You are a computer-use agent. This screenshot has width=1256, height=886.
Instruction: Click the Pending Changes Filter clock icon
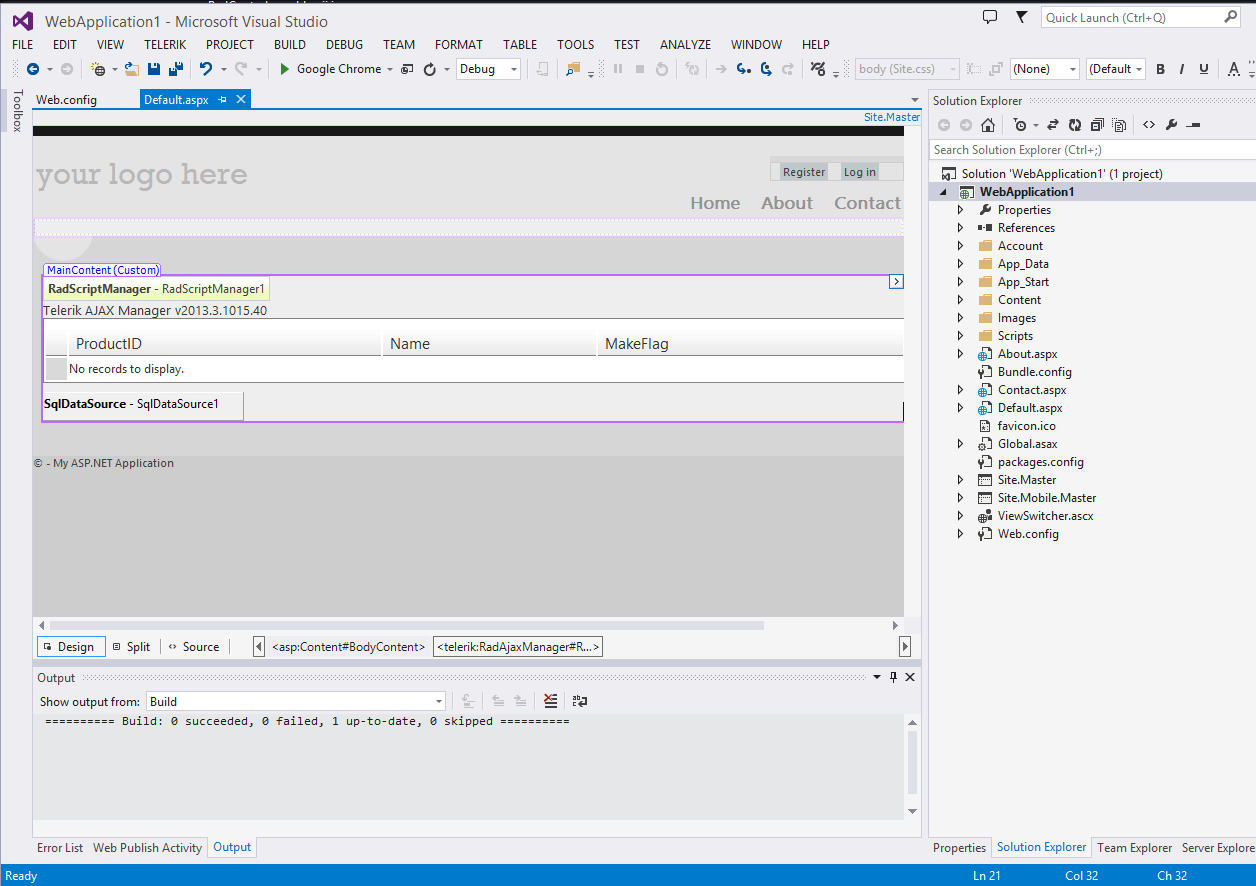click(x=1020, y=125)
